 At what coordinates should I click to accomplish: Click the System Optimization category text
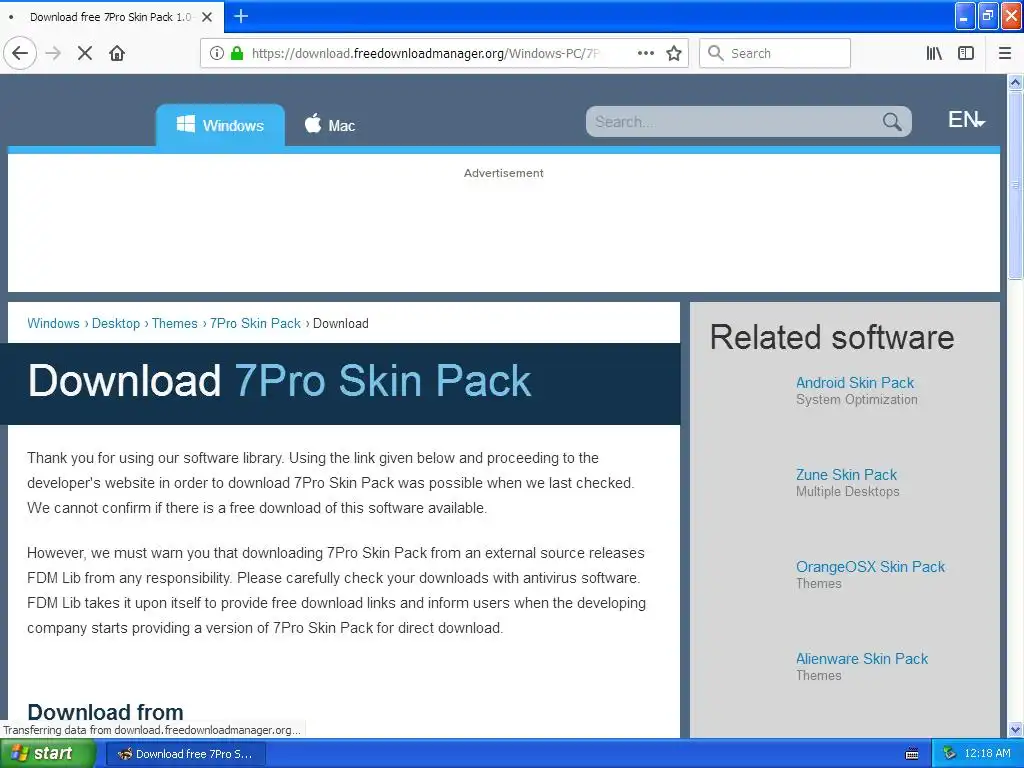tap(857, 400)
